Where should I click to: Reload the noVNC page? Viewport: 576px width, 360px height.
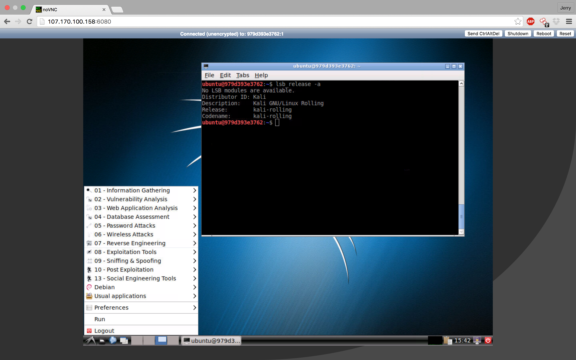[29, 22]
